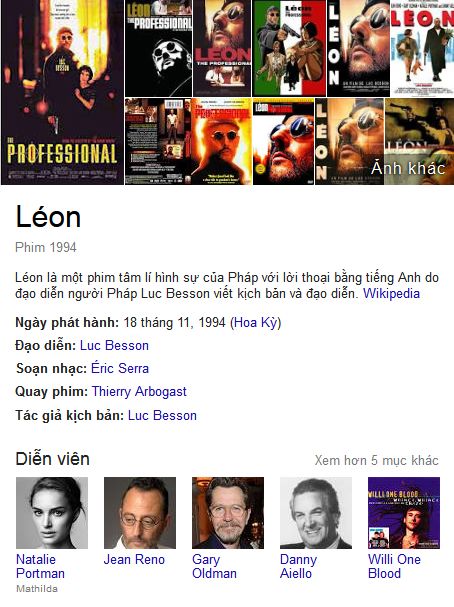The width and height of the screenshot is (454, 607).
Task: Open Éric Serra composer link
Action: pyautogui.click(x=120, y=368)
